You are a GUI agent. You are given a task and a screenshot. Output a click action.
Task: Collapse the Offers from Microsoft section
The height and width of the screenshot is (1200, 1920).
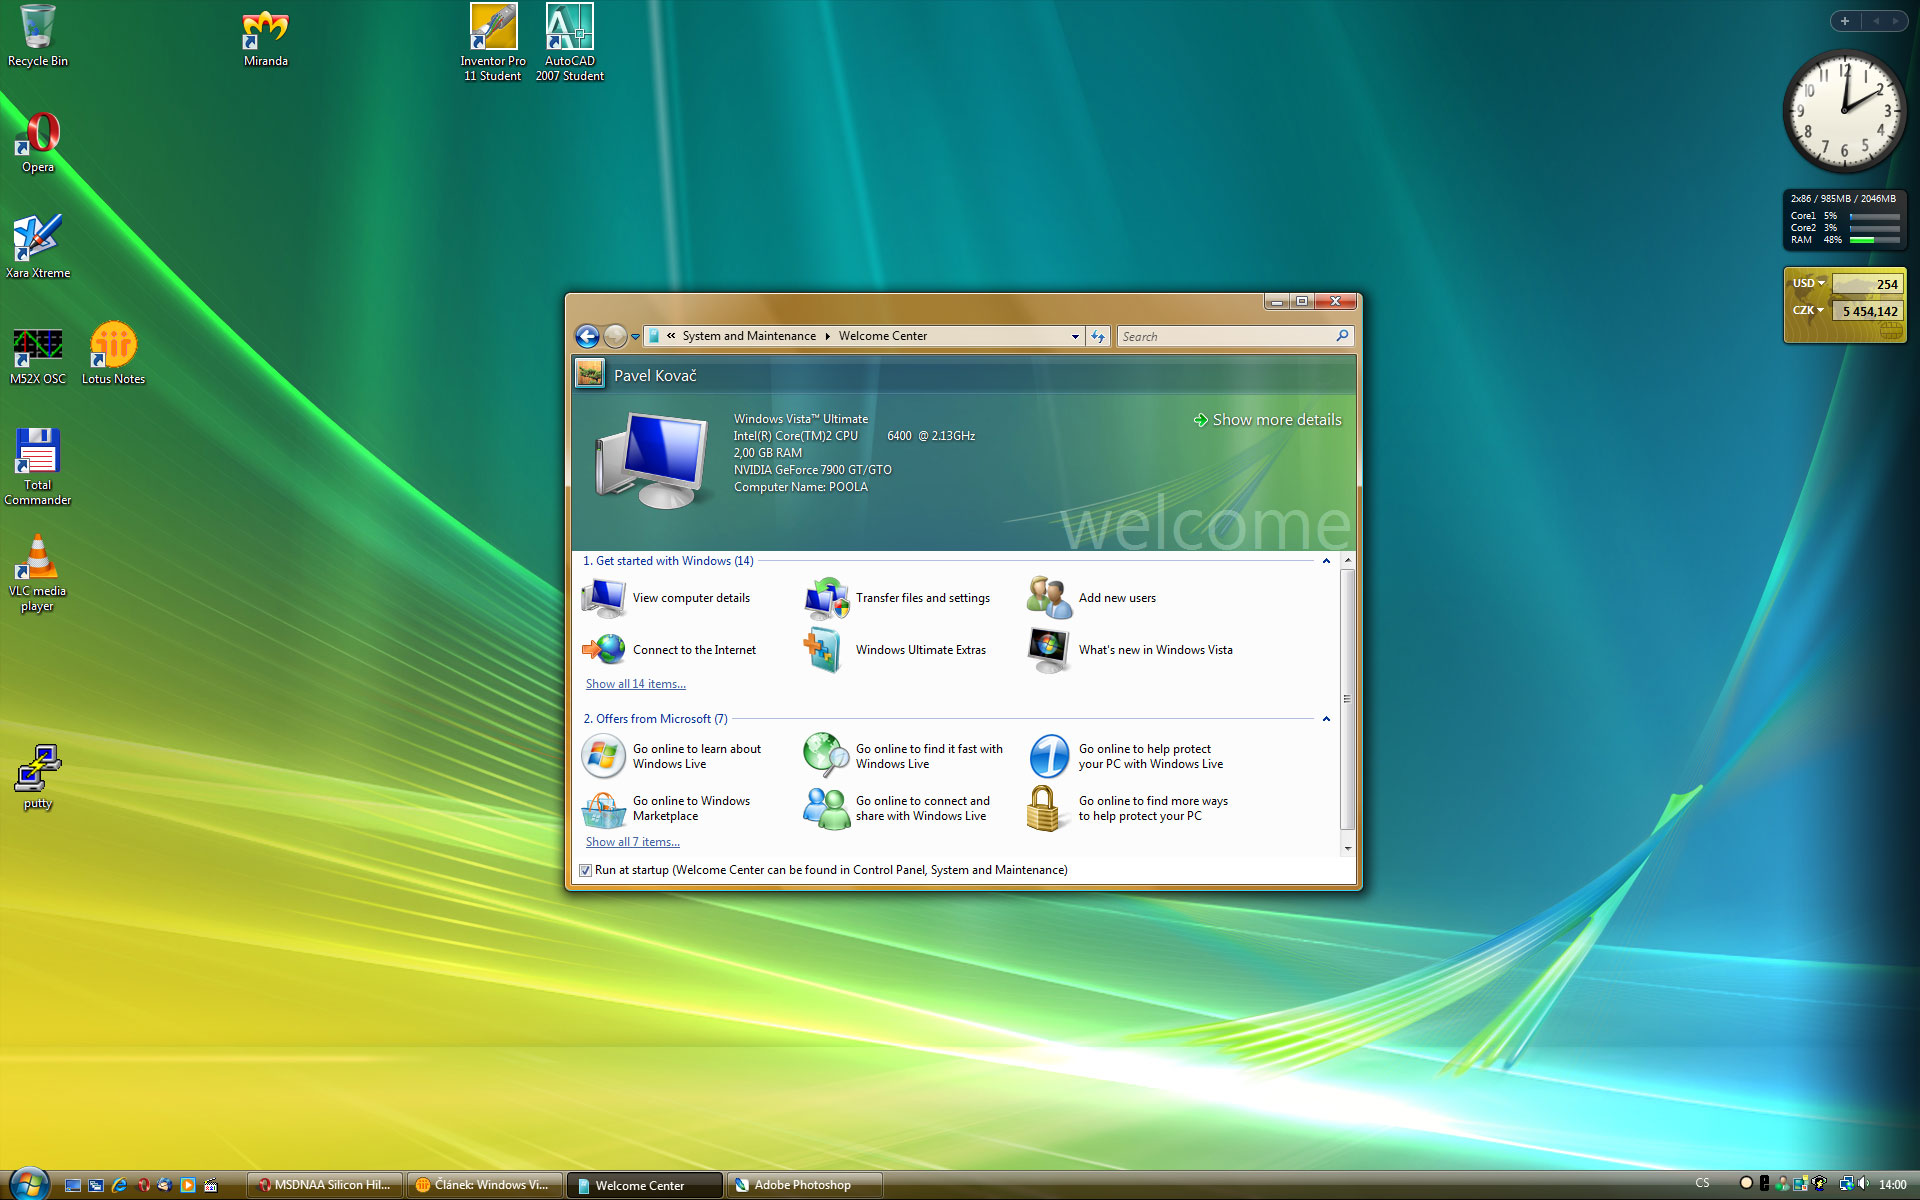(1326, 719)
